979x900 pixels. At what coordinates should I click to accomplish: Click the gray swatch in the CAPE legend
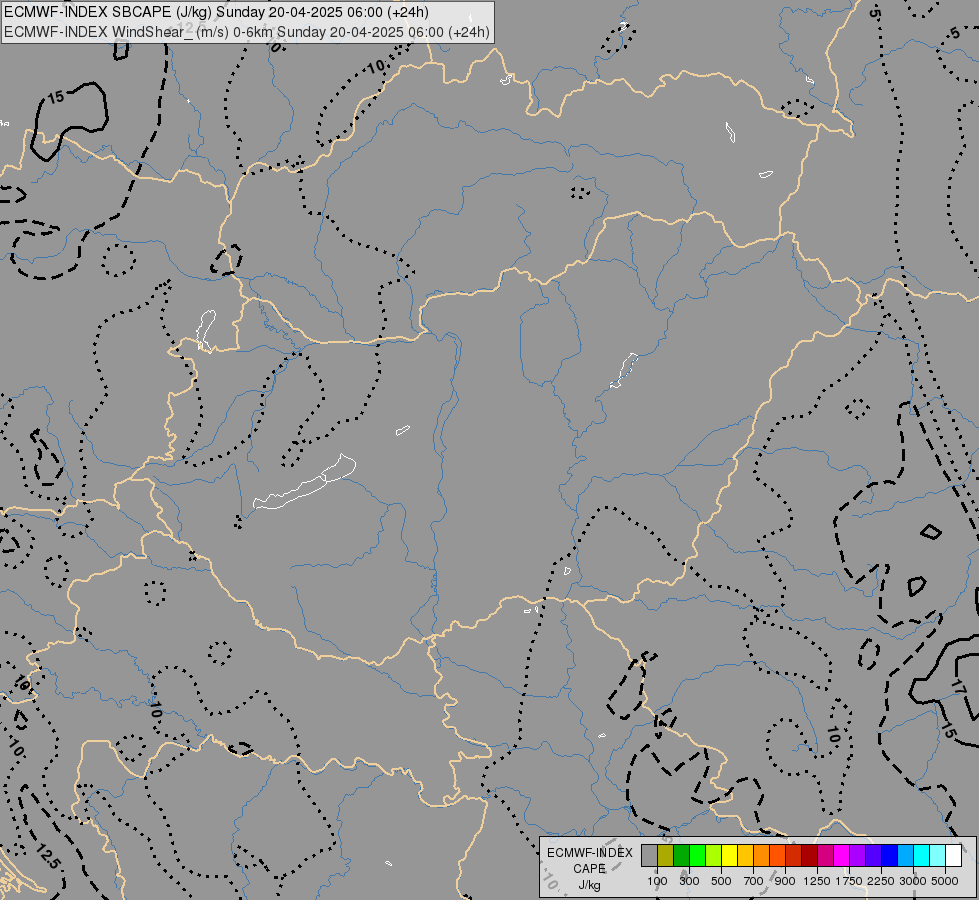(649, 855)
